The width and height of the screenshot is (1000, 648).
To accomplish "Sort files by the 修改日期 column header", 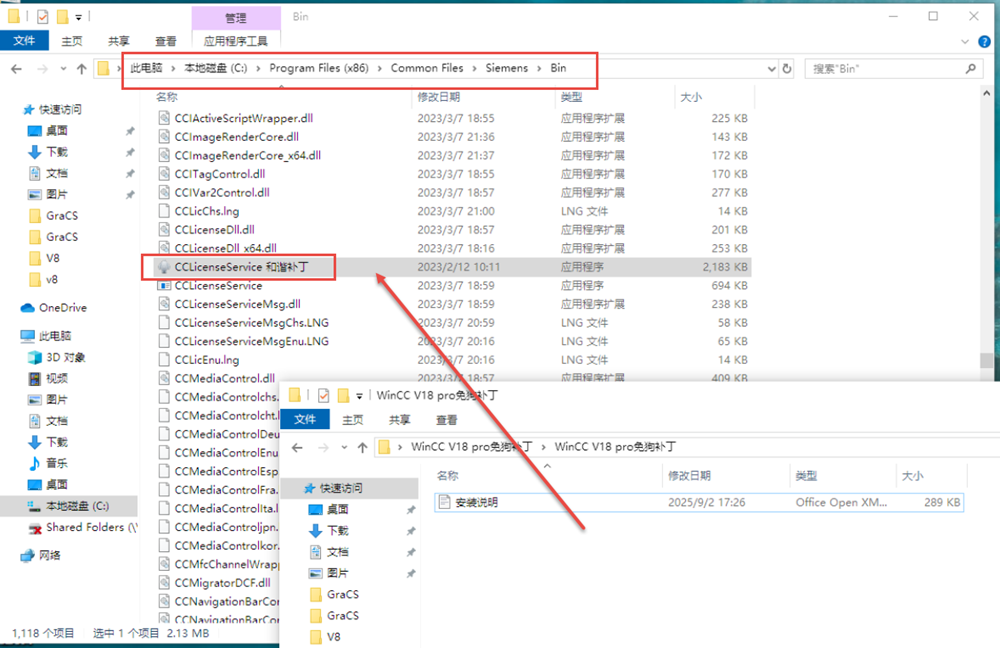I will [x=440, y=97].
